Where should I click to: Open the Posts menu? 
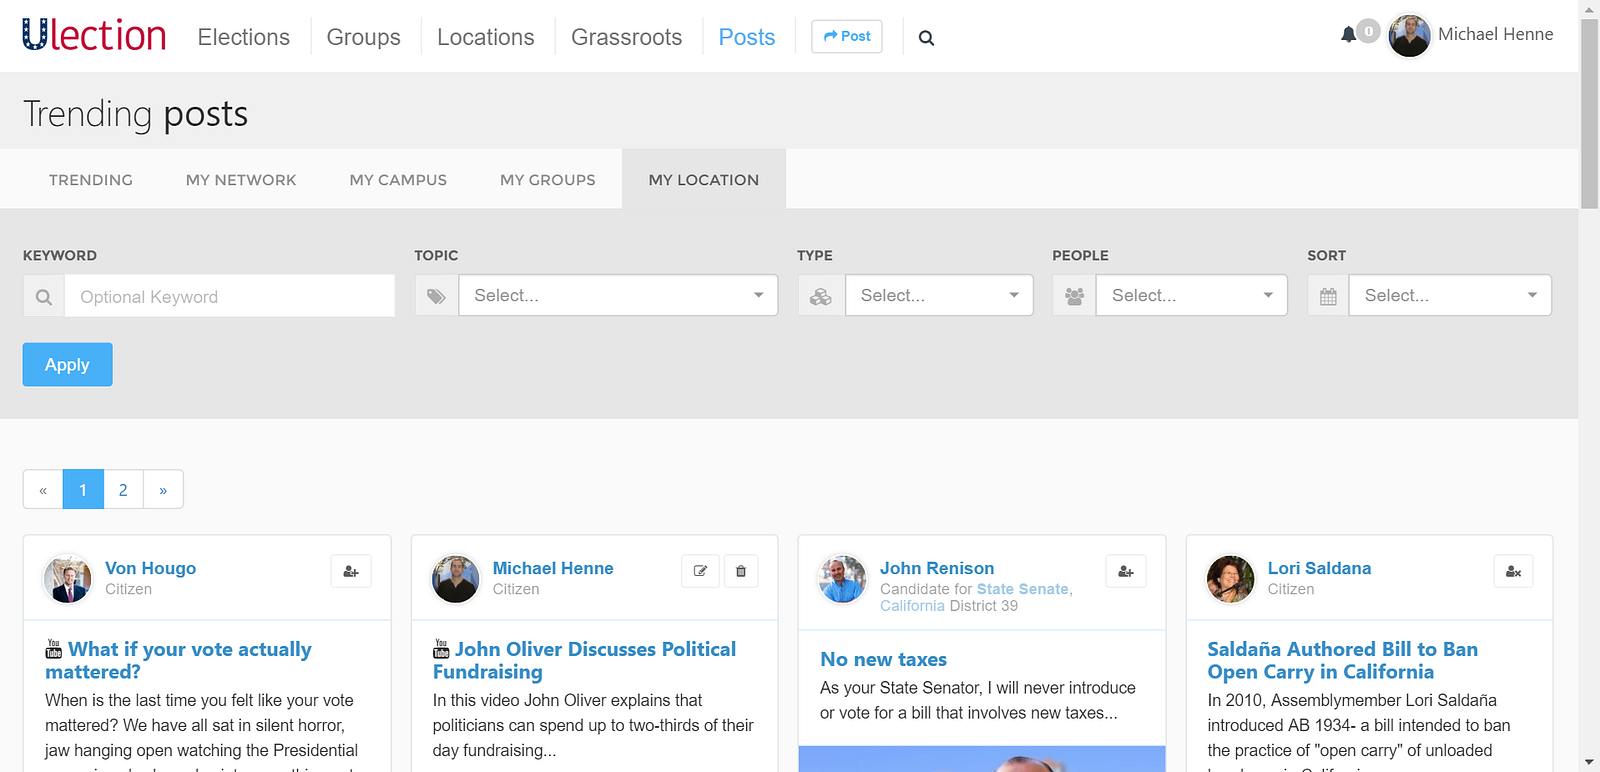[x=747, y=37]
